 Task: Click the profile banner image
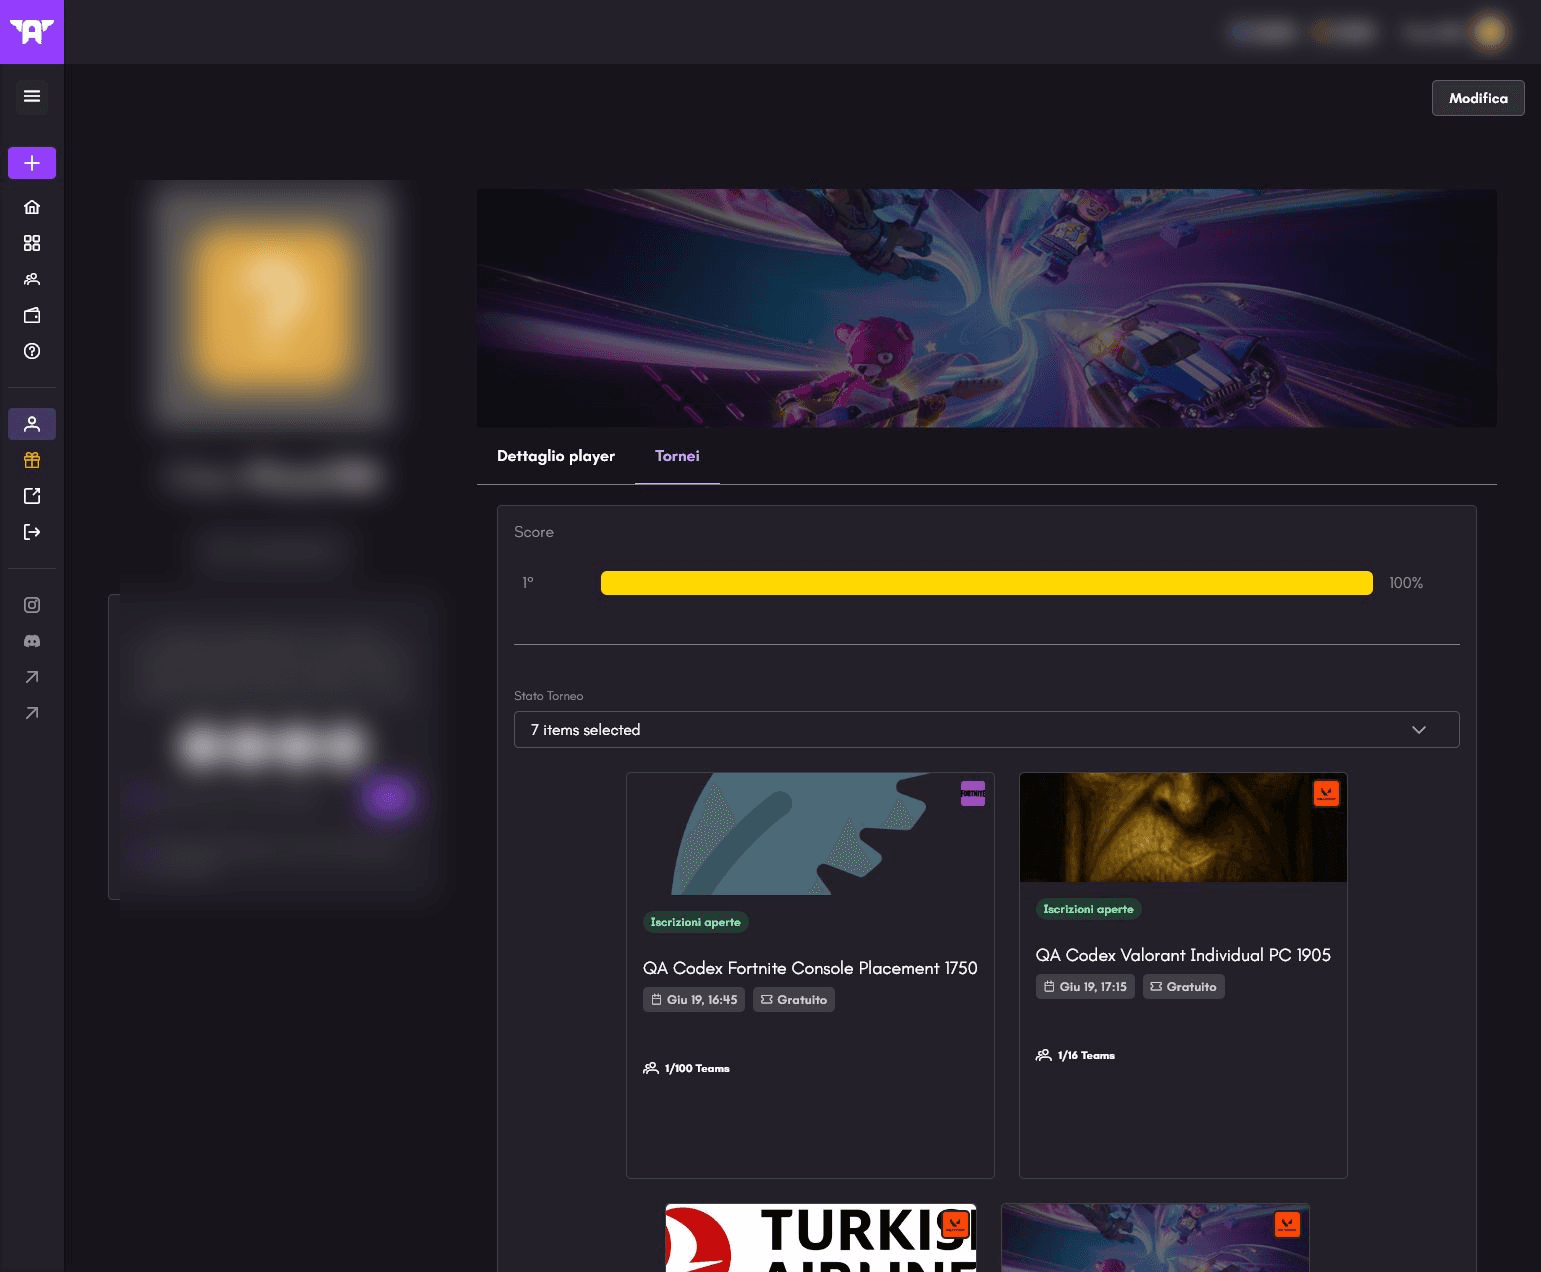987,308
